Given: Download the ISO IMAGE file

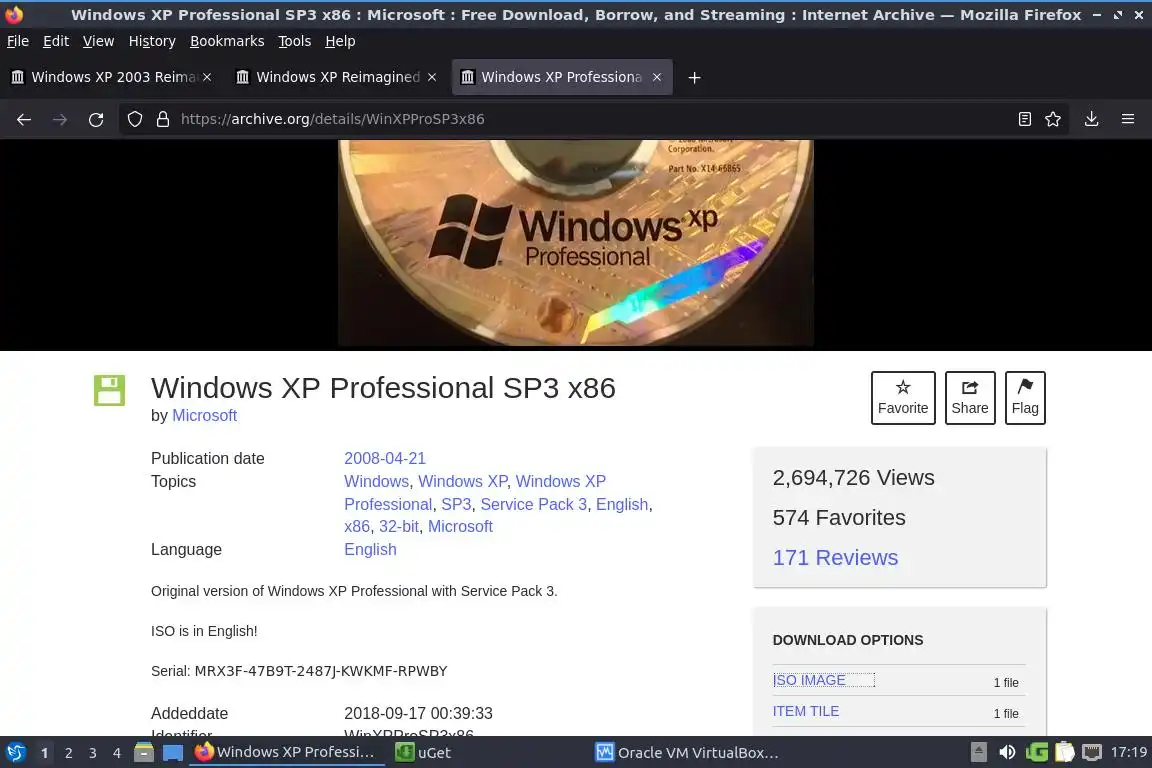Looking at the screenshot, I should click(x=809, y=680).
